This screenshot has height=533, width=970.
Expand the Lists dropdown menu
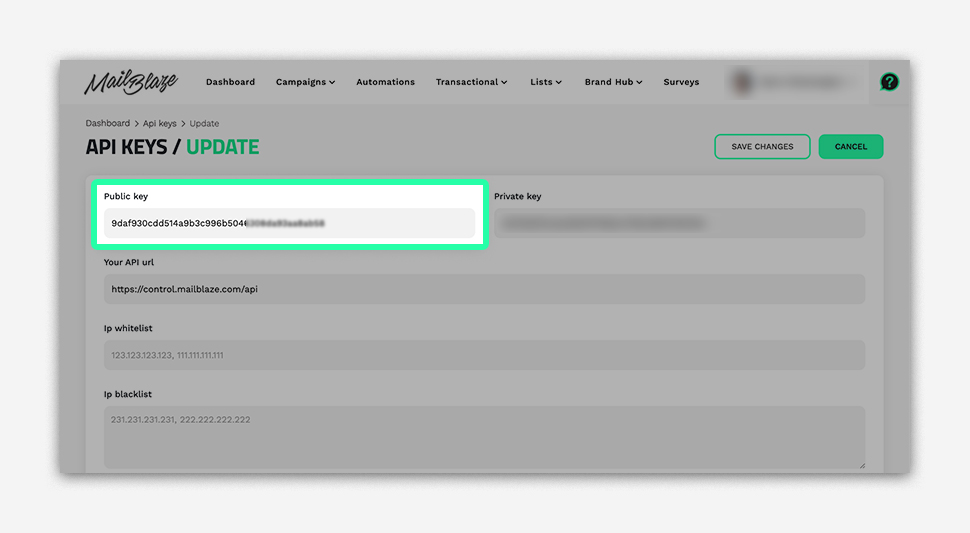click(x=545, y=82)
